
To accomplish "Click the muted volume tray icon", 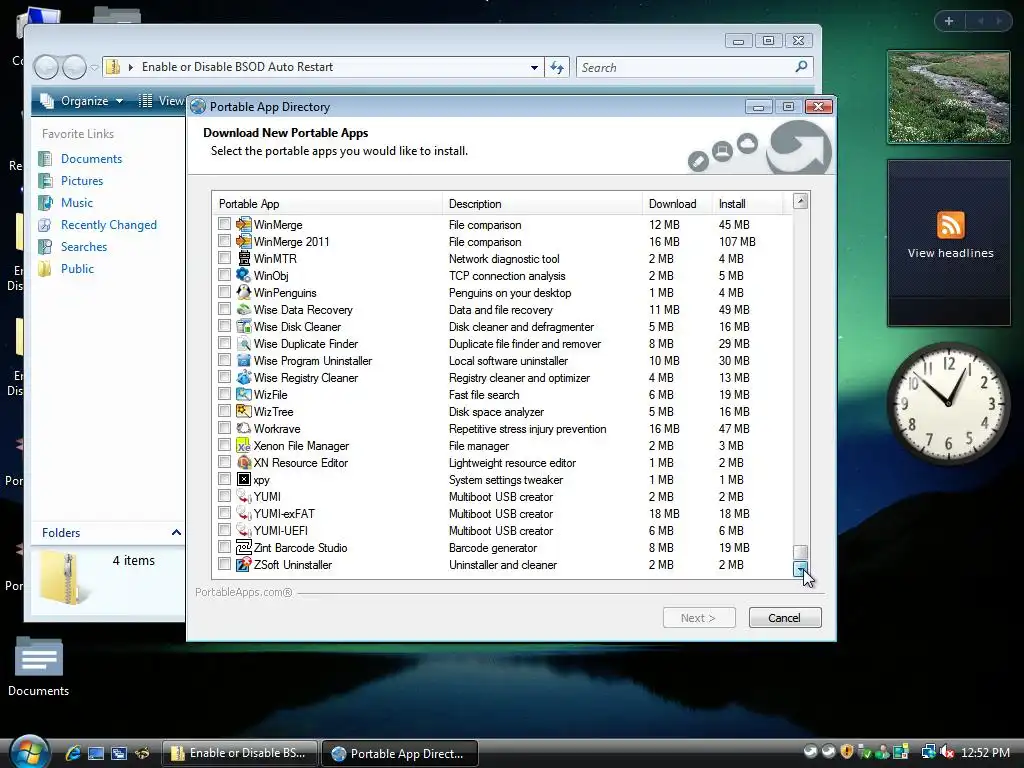I will pos(947,752).
